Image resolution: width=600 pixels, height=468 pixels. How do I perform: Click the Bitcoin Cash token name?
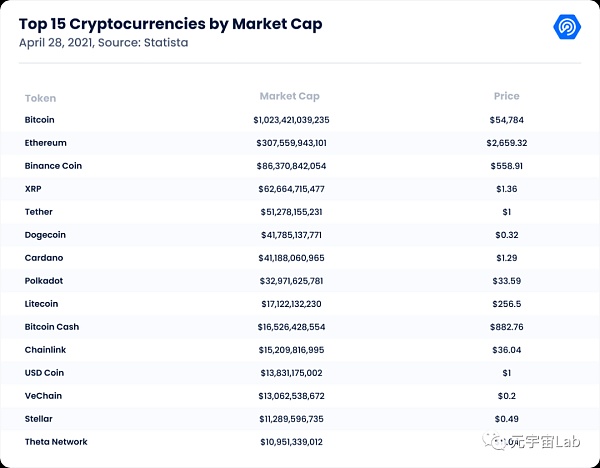52,327
